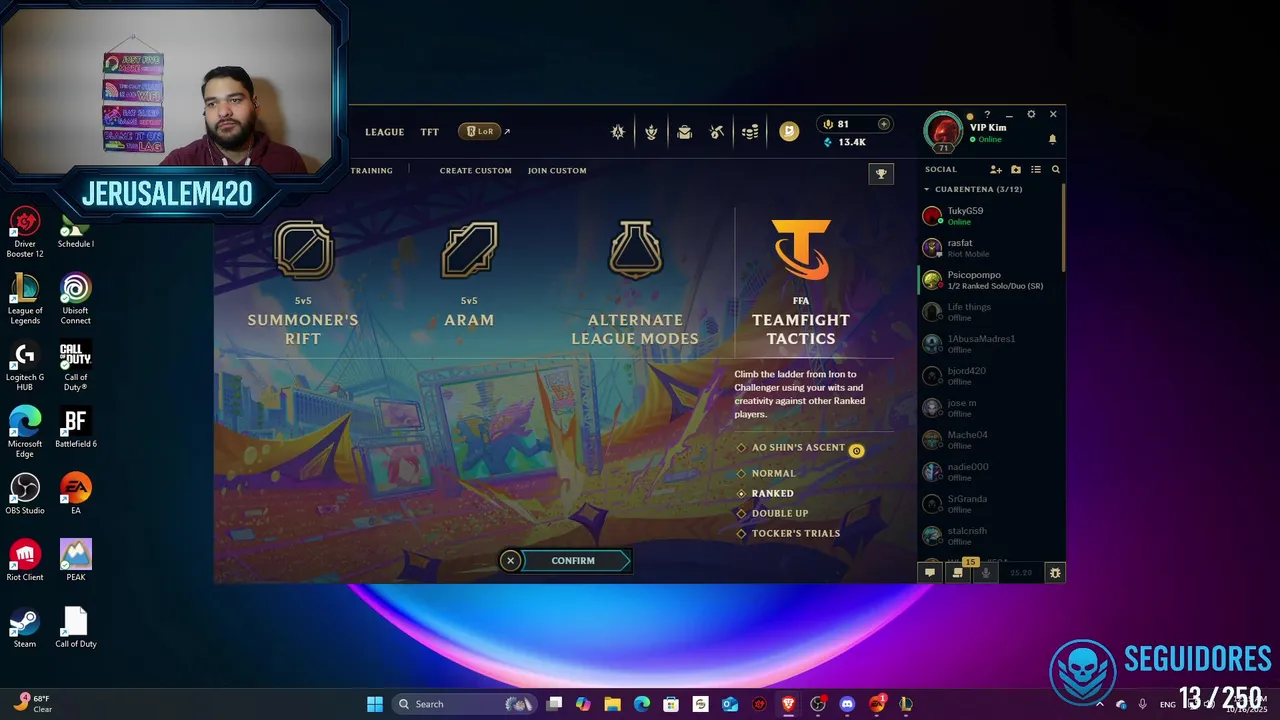Click the voice microphone icon in Social footer
This screenshot has height=720, width=1280.
986,573
